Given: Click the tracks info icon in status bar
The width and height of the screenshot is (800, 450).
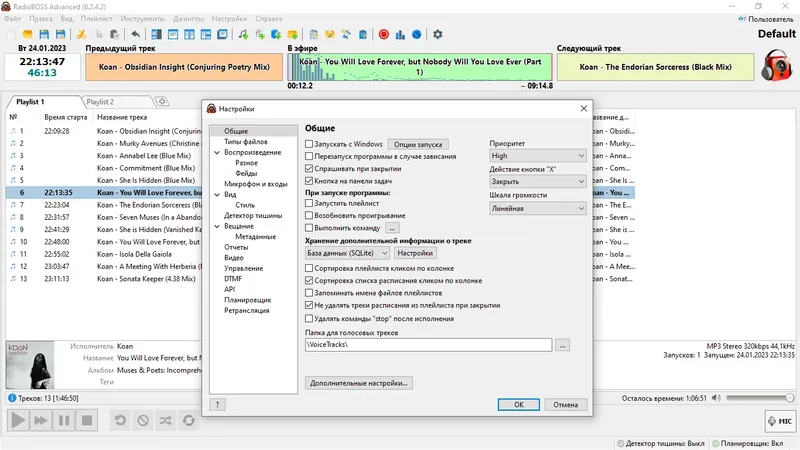Looking at the screenshot, I should click(x=12, y=398).
